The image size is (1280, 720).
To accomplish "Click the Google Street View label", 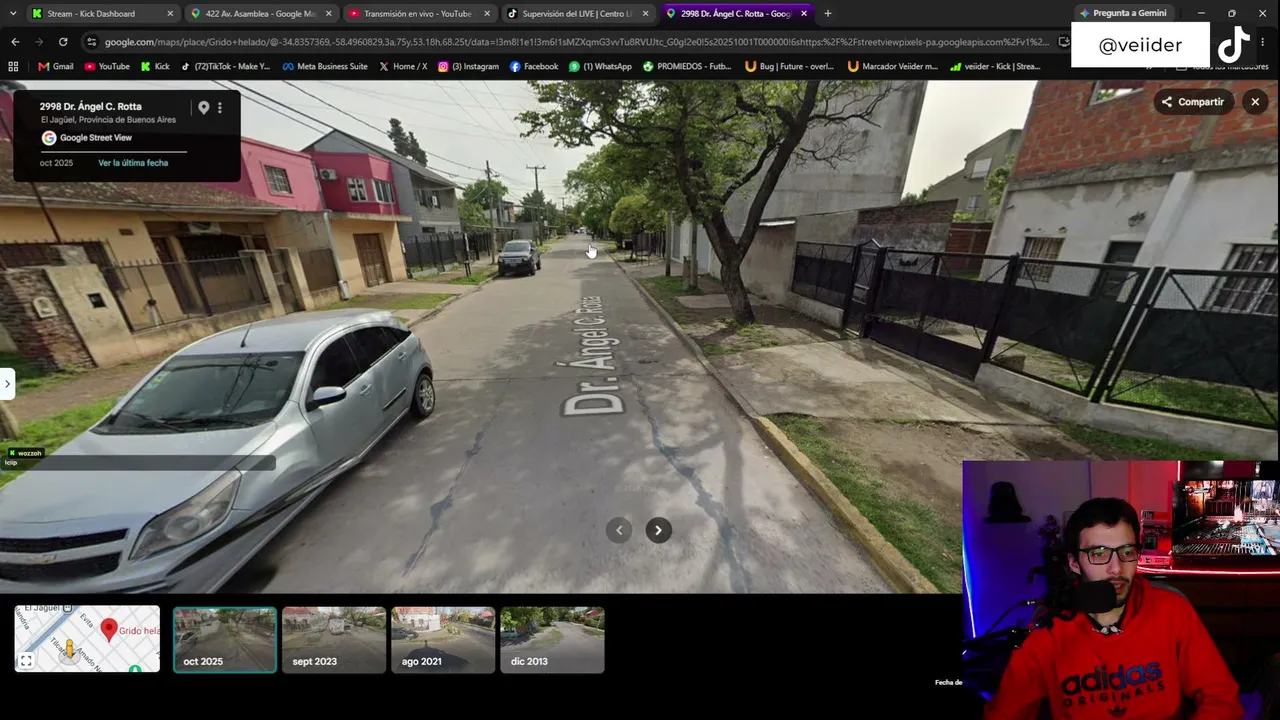I will [x=96, y=138].
